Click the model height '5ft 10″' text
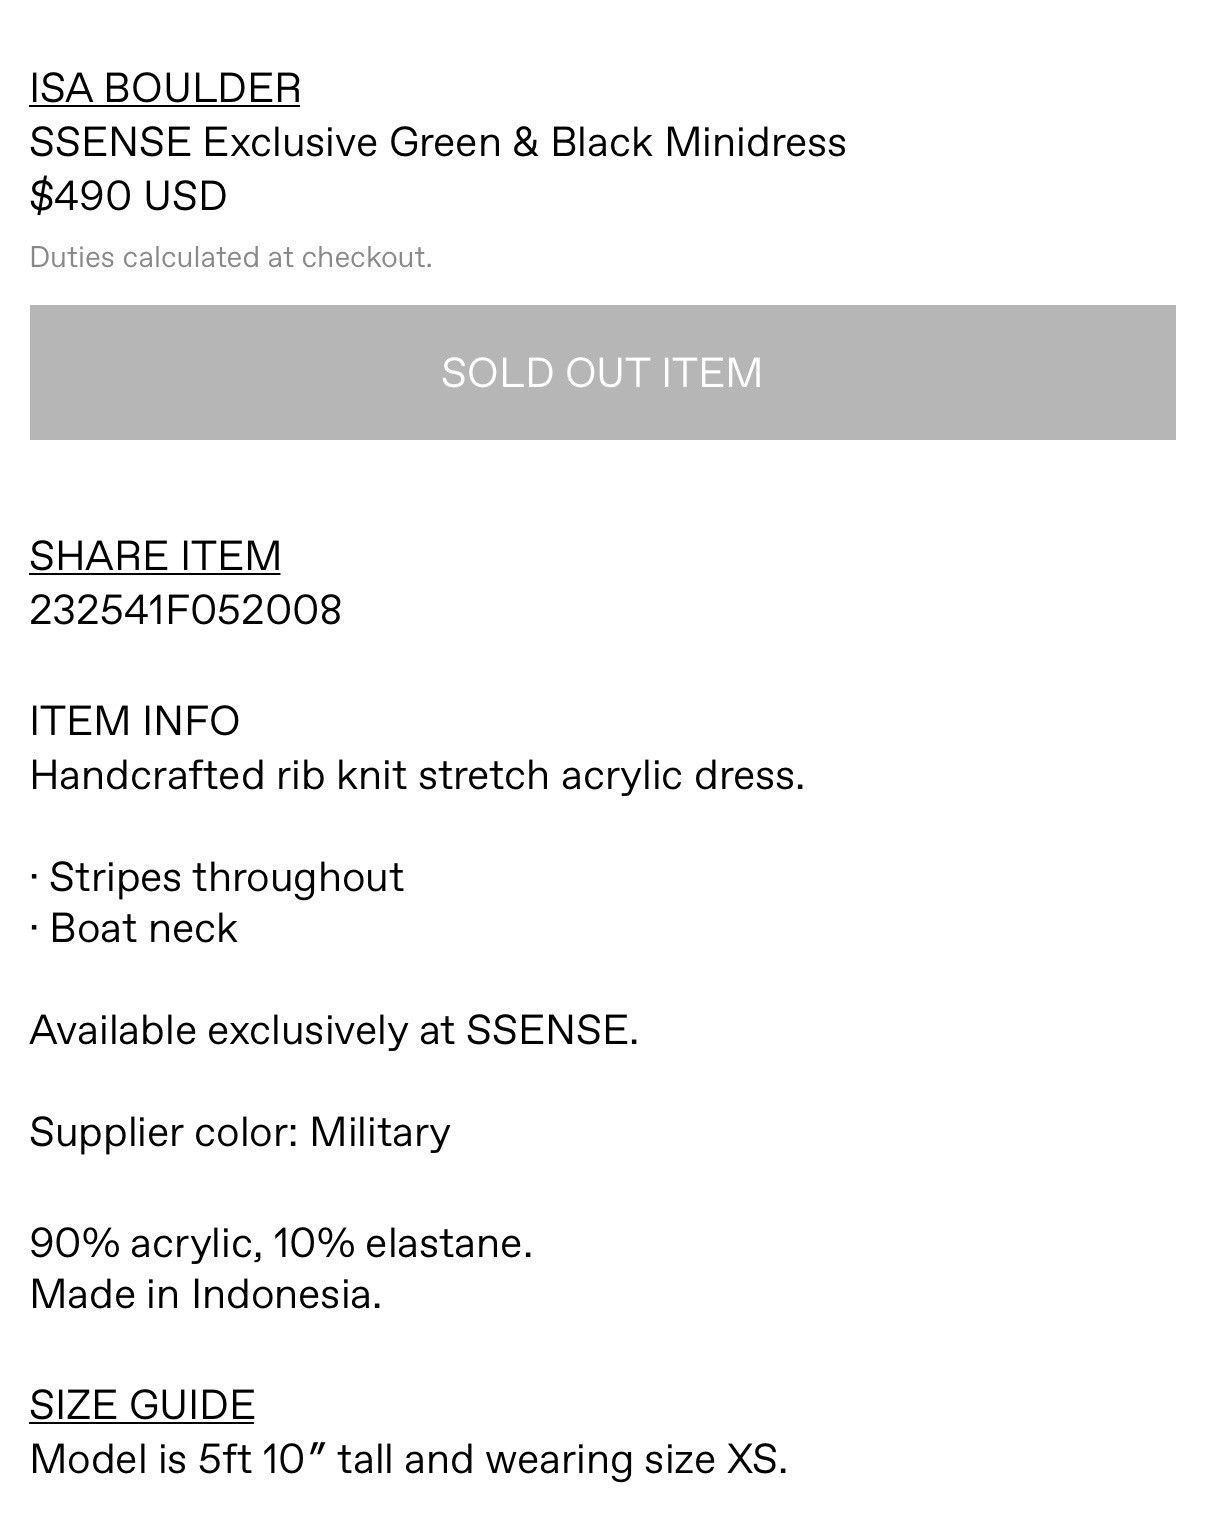The image size is (1205, 1540). (262, 1459)
